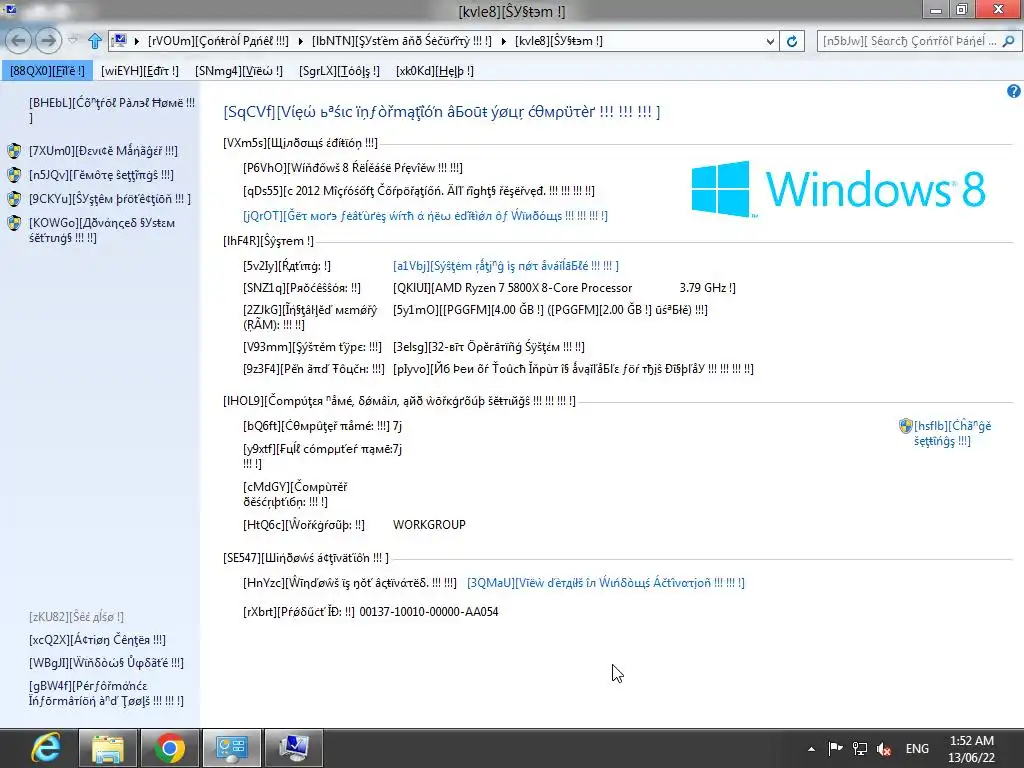Open Windows Update link
This screenshot has width=1024, height=768.
(x=106, y=663)
